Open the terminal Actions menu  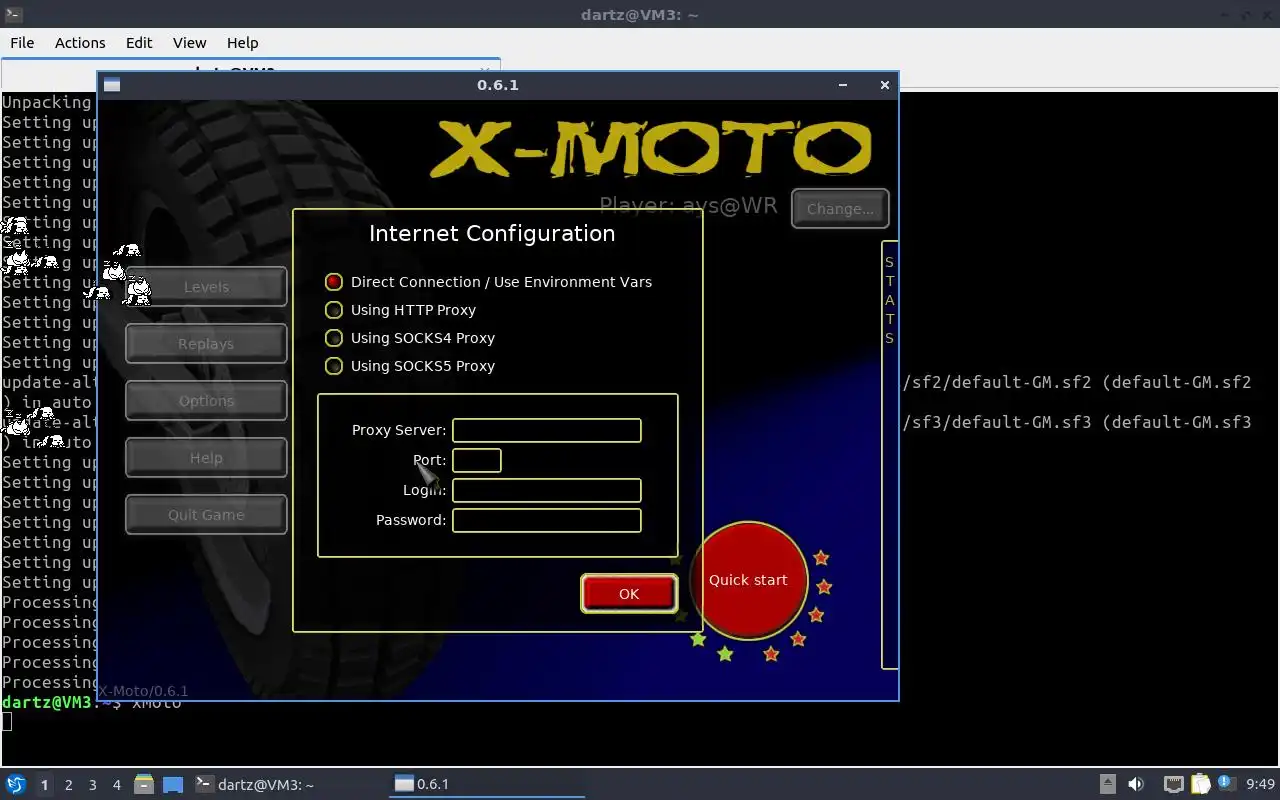pos(80,43)
